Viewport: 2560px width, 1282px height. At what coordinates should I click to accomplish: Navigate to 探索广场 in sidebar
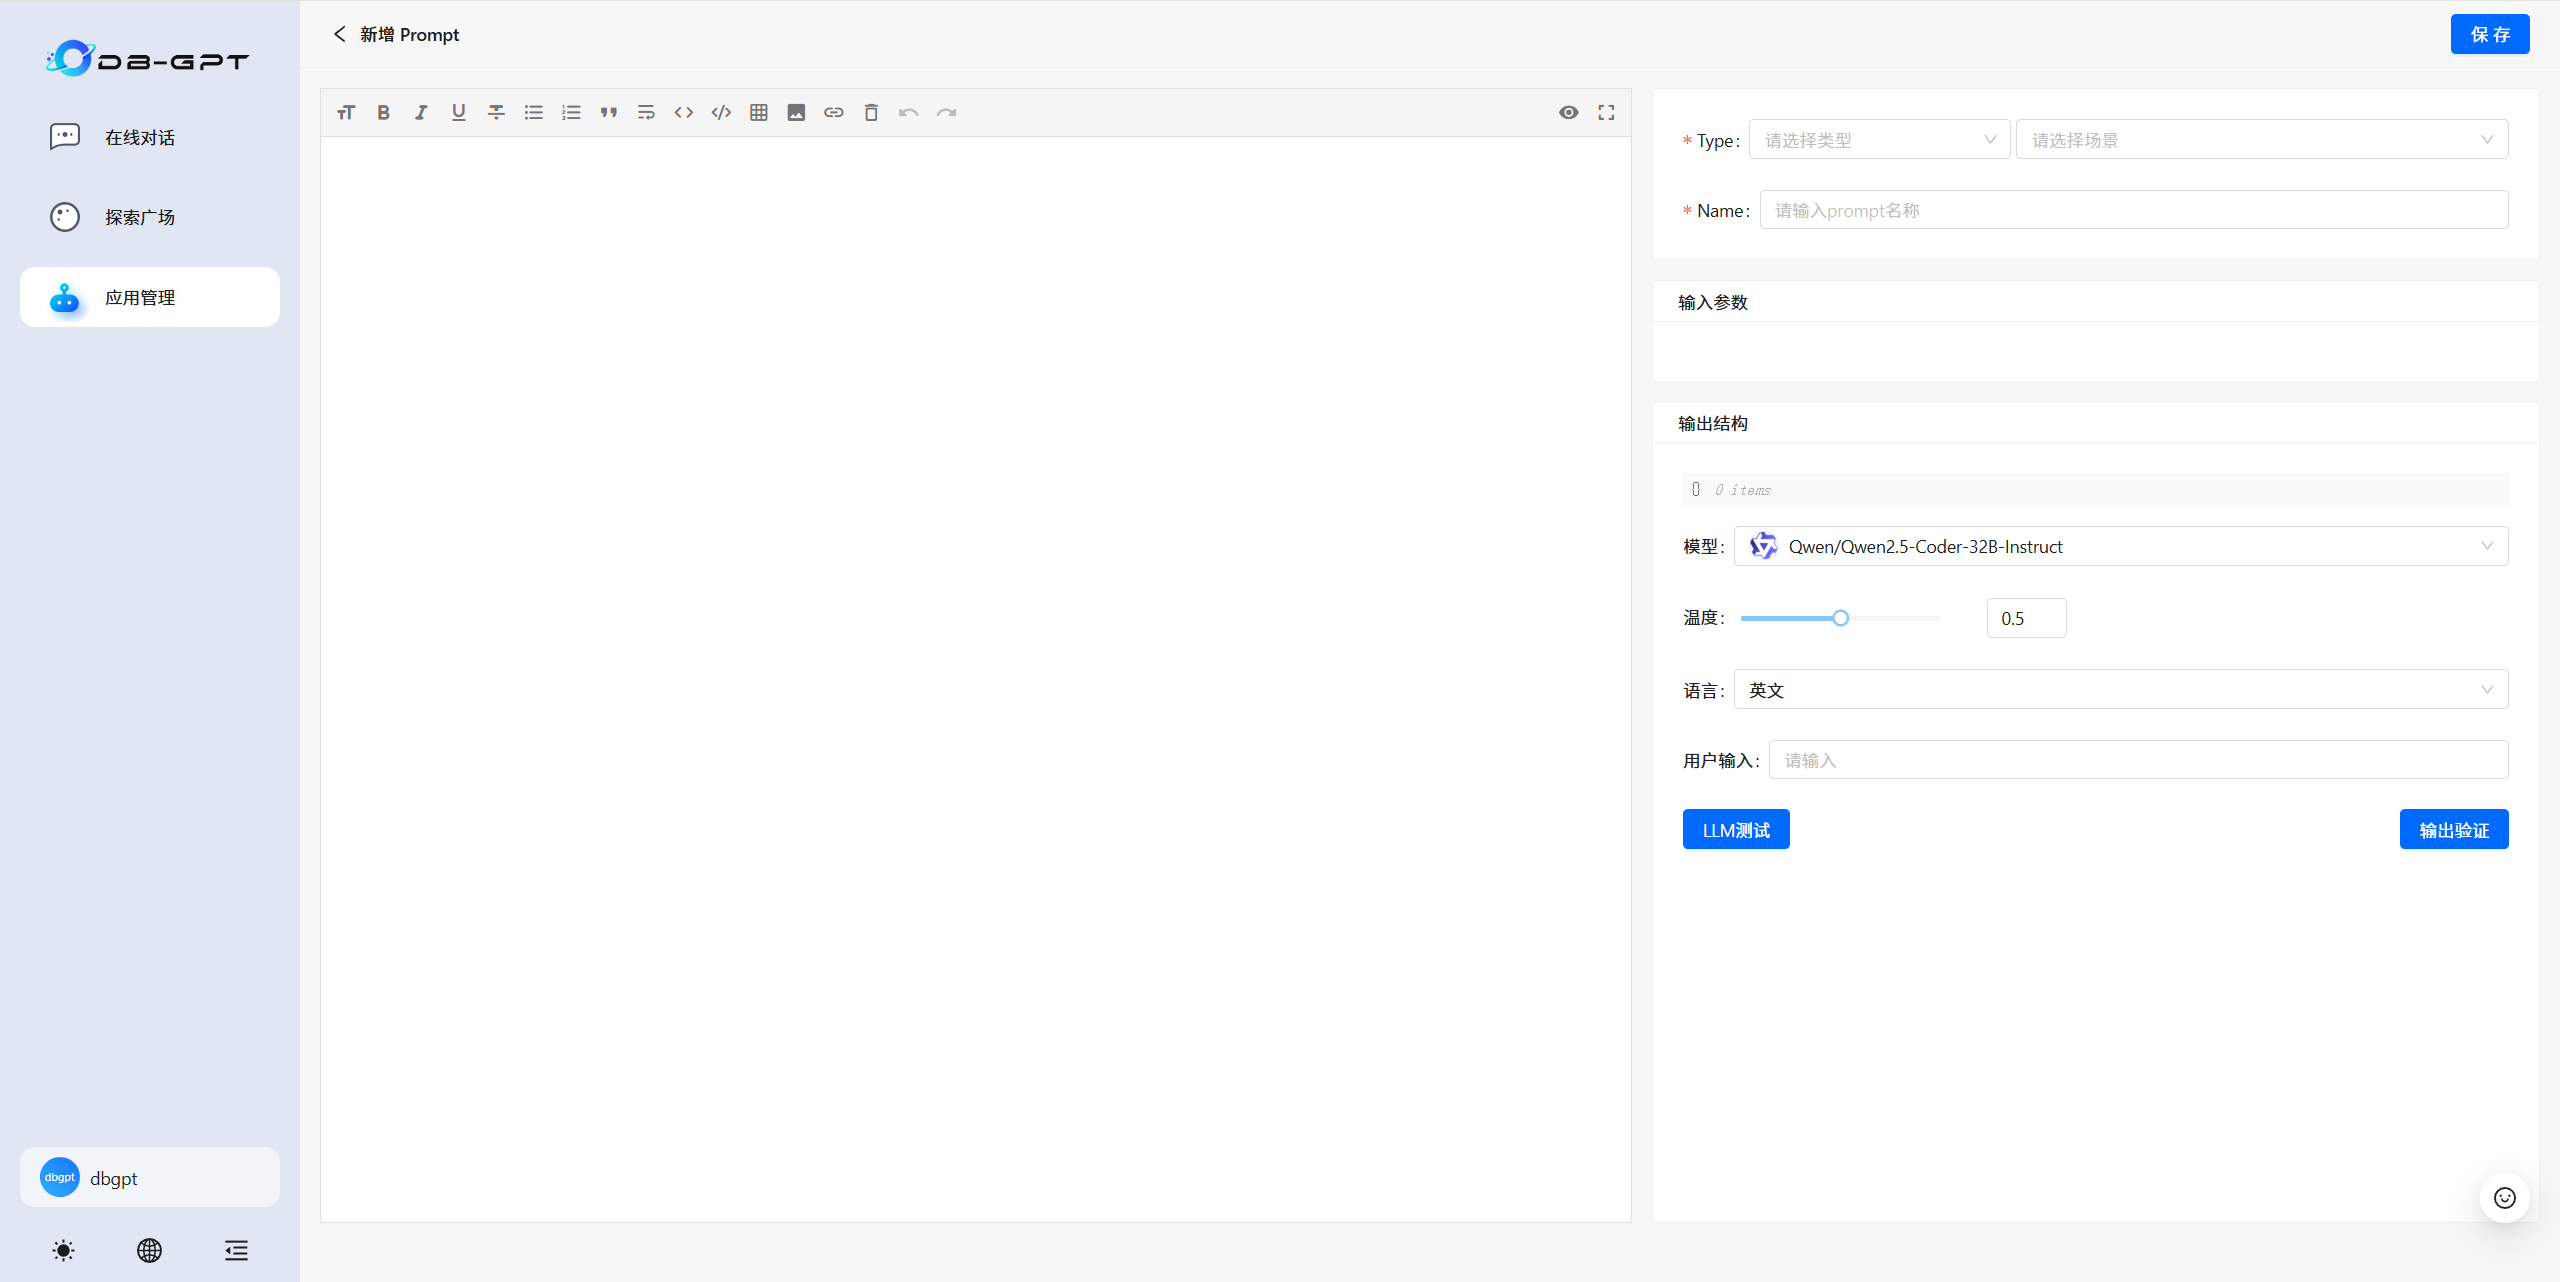[140, 218]
